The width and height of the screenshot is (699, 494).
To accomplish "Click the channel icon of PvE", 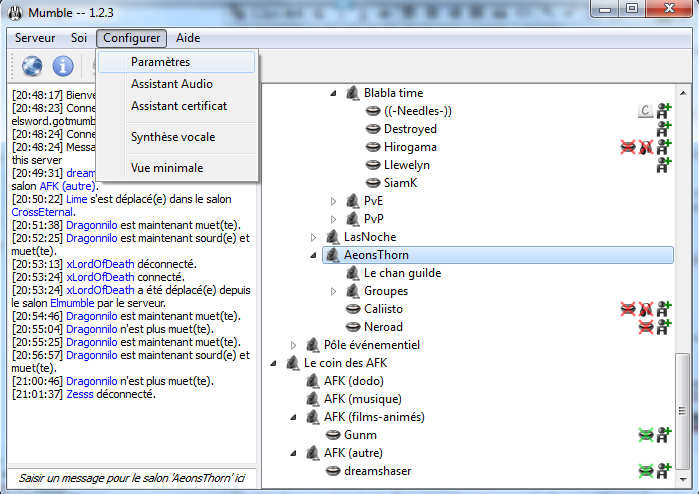I will pyautogui.click(x=353, y=201).
